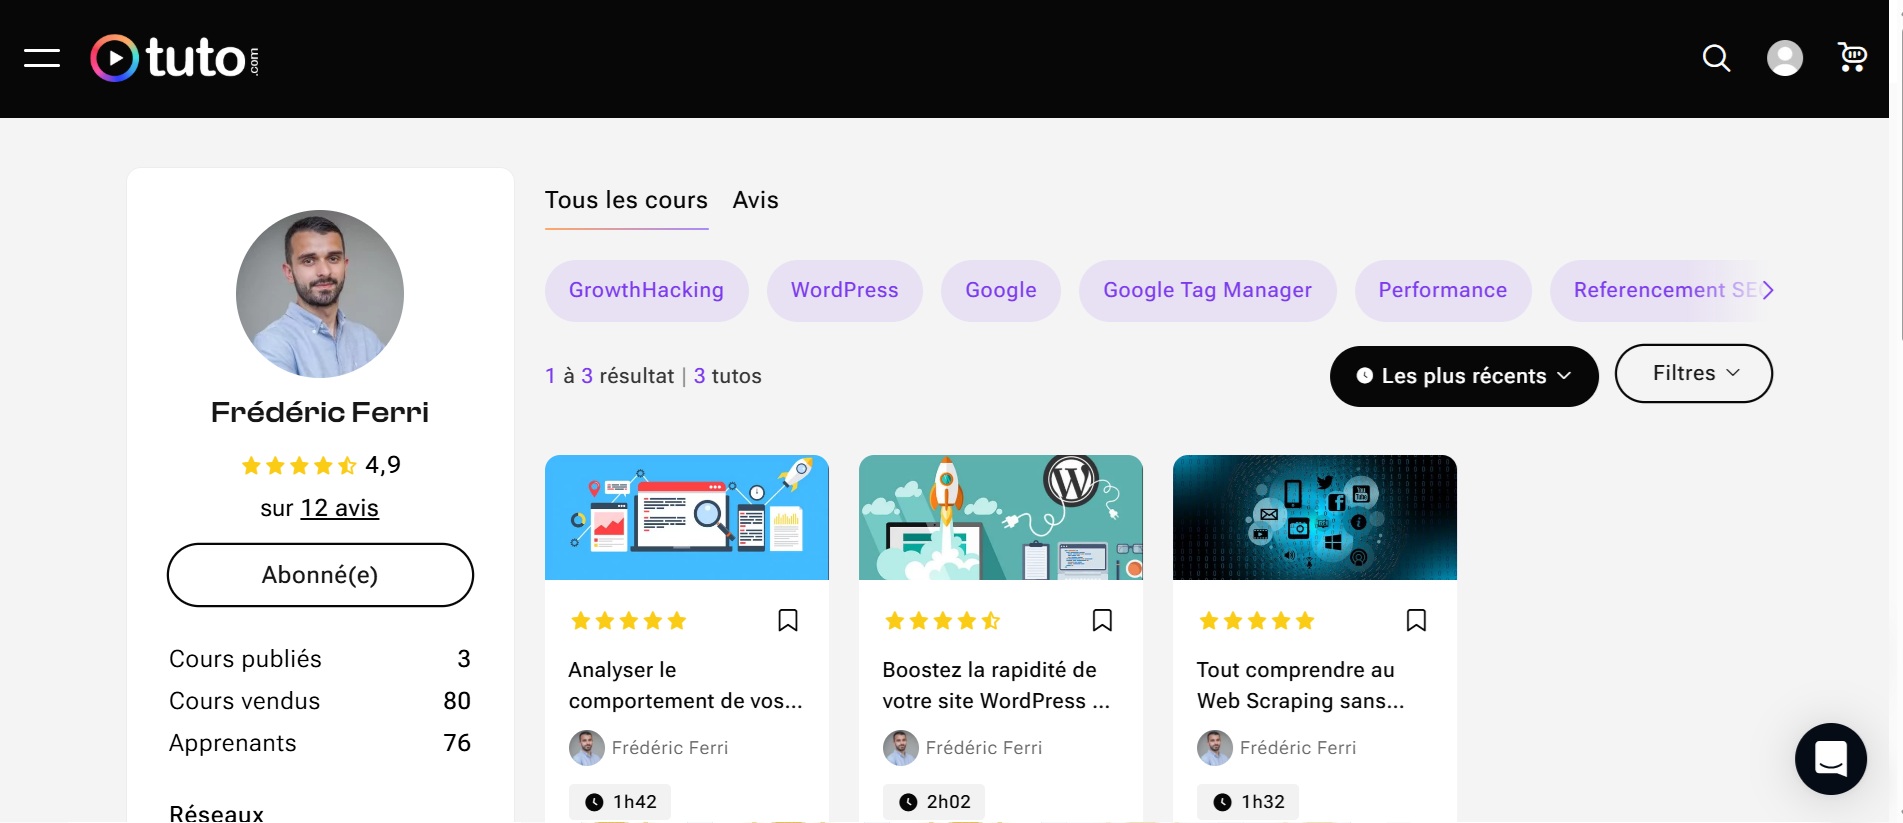The height and width of the screenshot is (823, 1903).
Task: Click the Cours publiés stat row
Action: [x=320, y=659]
